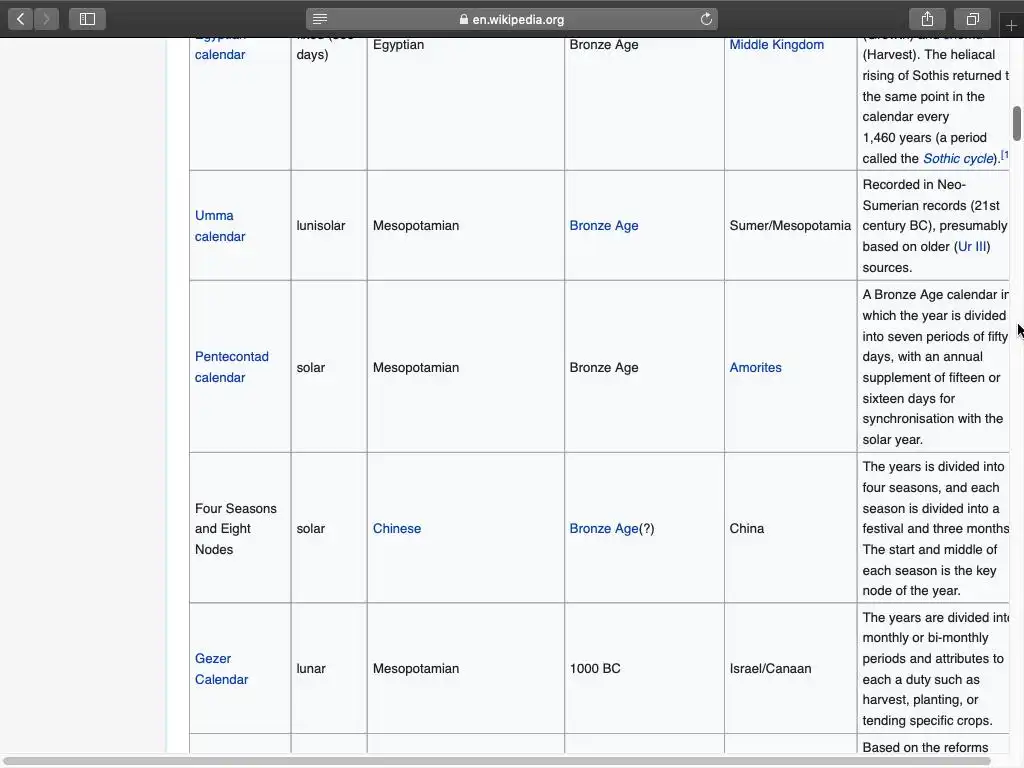Screen dimensions: 1024x768
Task: Select 'lunar' cell in Gezer row
Action: 311,669
